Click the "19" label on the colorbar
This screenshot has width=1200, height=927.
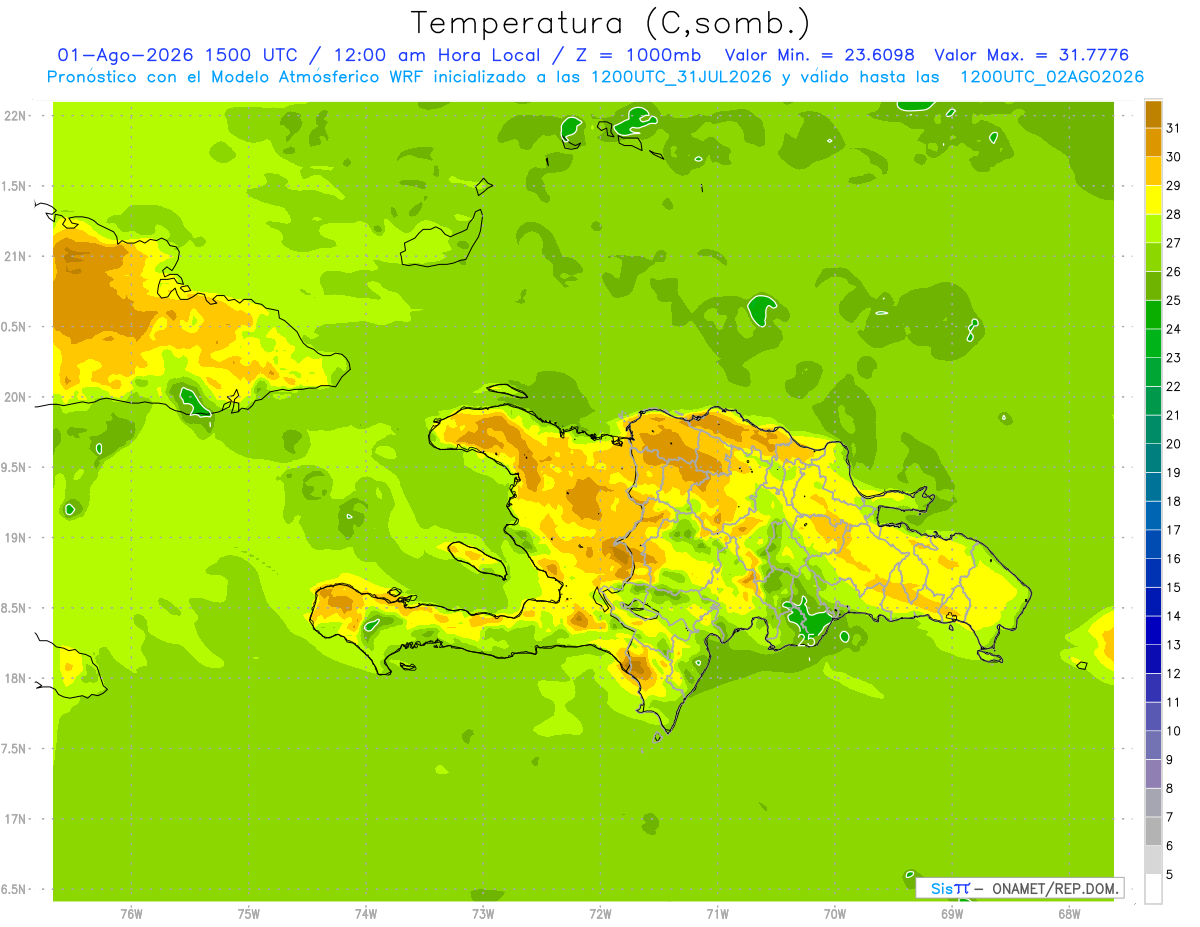1174,473
